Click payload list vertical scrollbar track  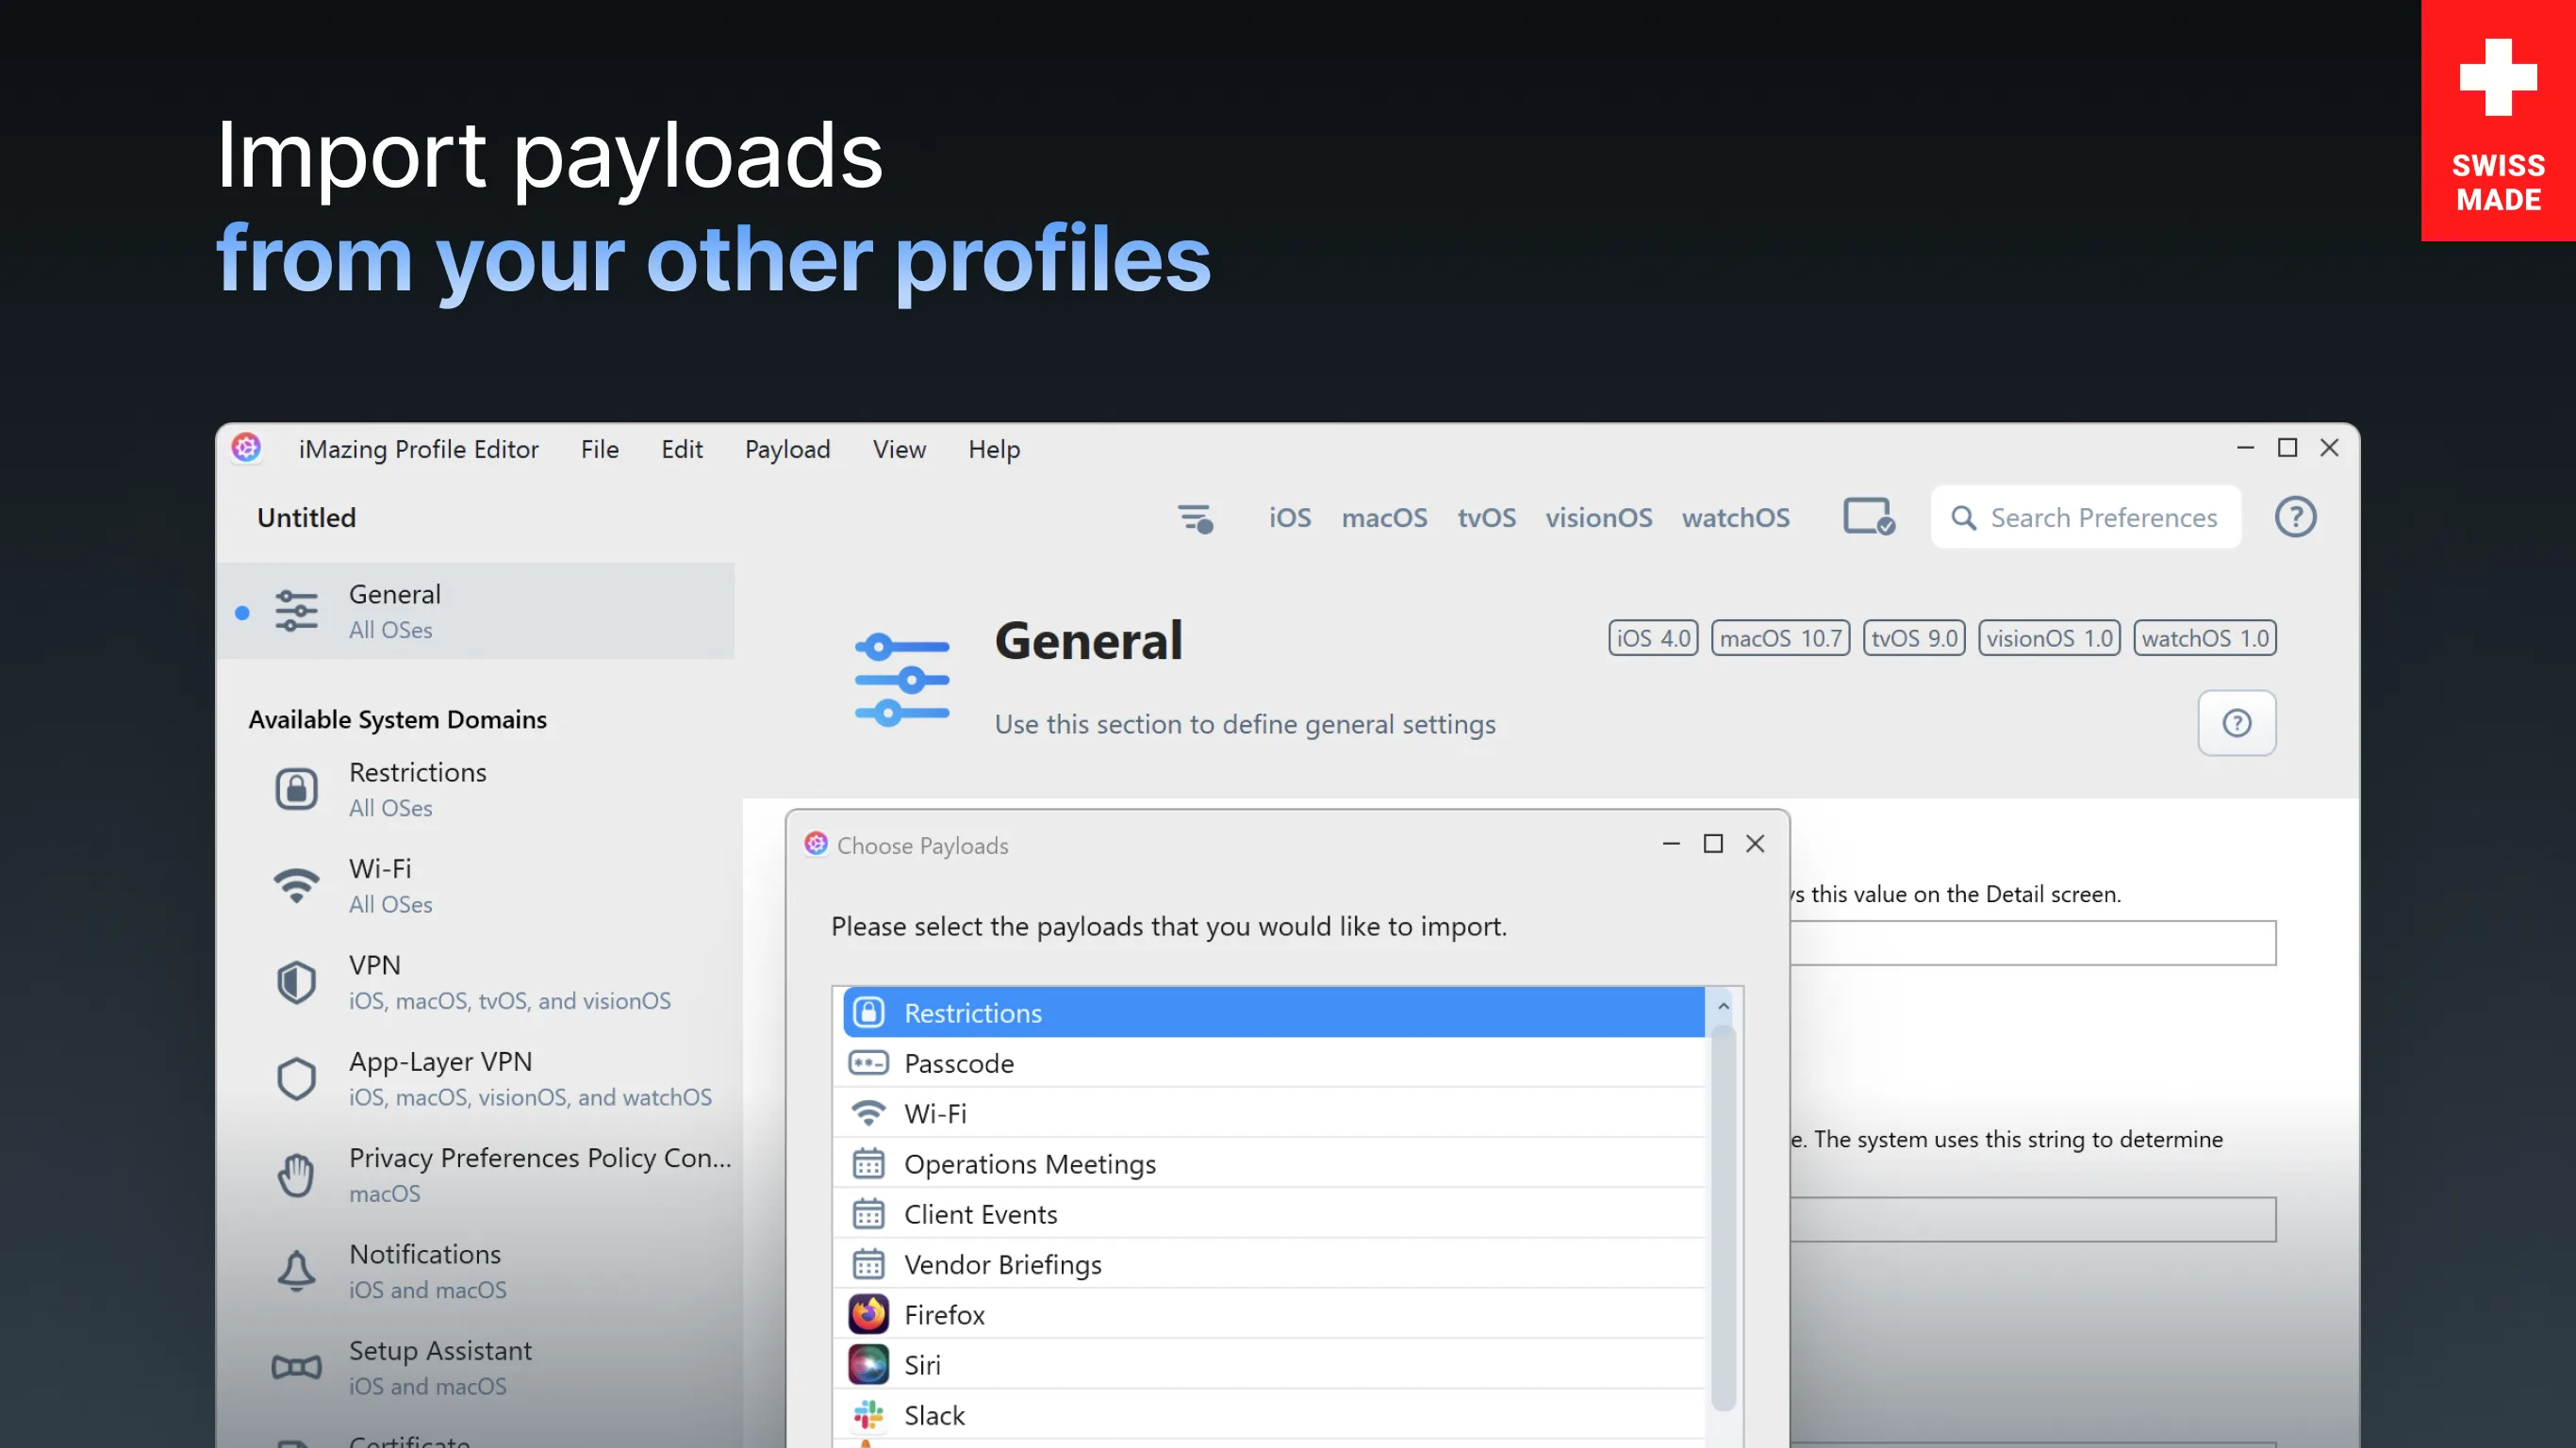pyautogui.click(x=1723, y=1220)
